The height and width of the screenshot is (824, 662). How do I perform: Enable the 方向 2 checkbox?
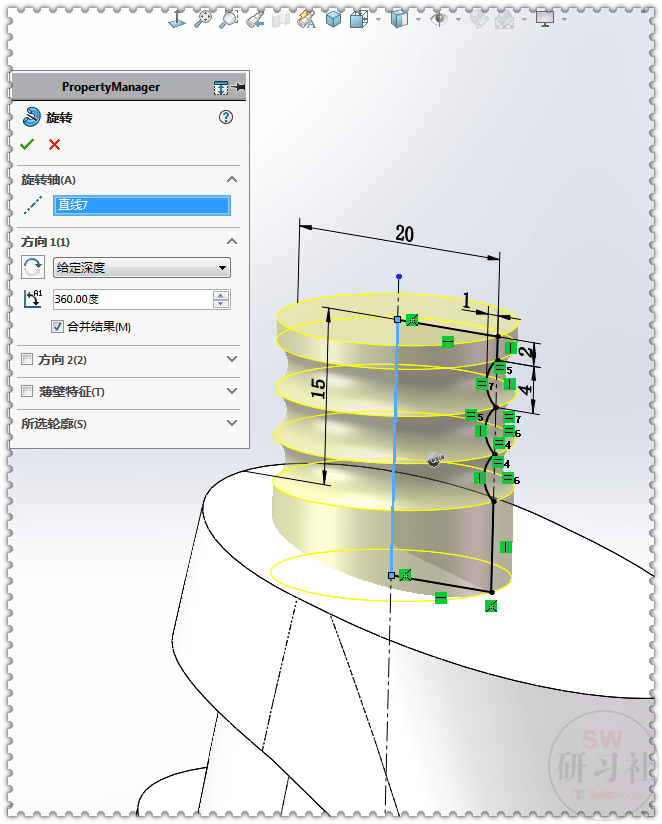[28, 359]
